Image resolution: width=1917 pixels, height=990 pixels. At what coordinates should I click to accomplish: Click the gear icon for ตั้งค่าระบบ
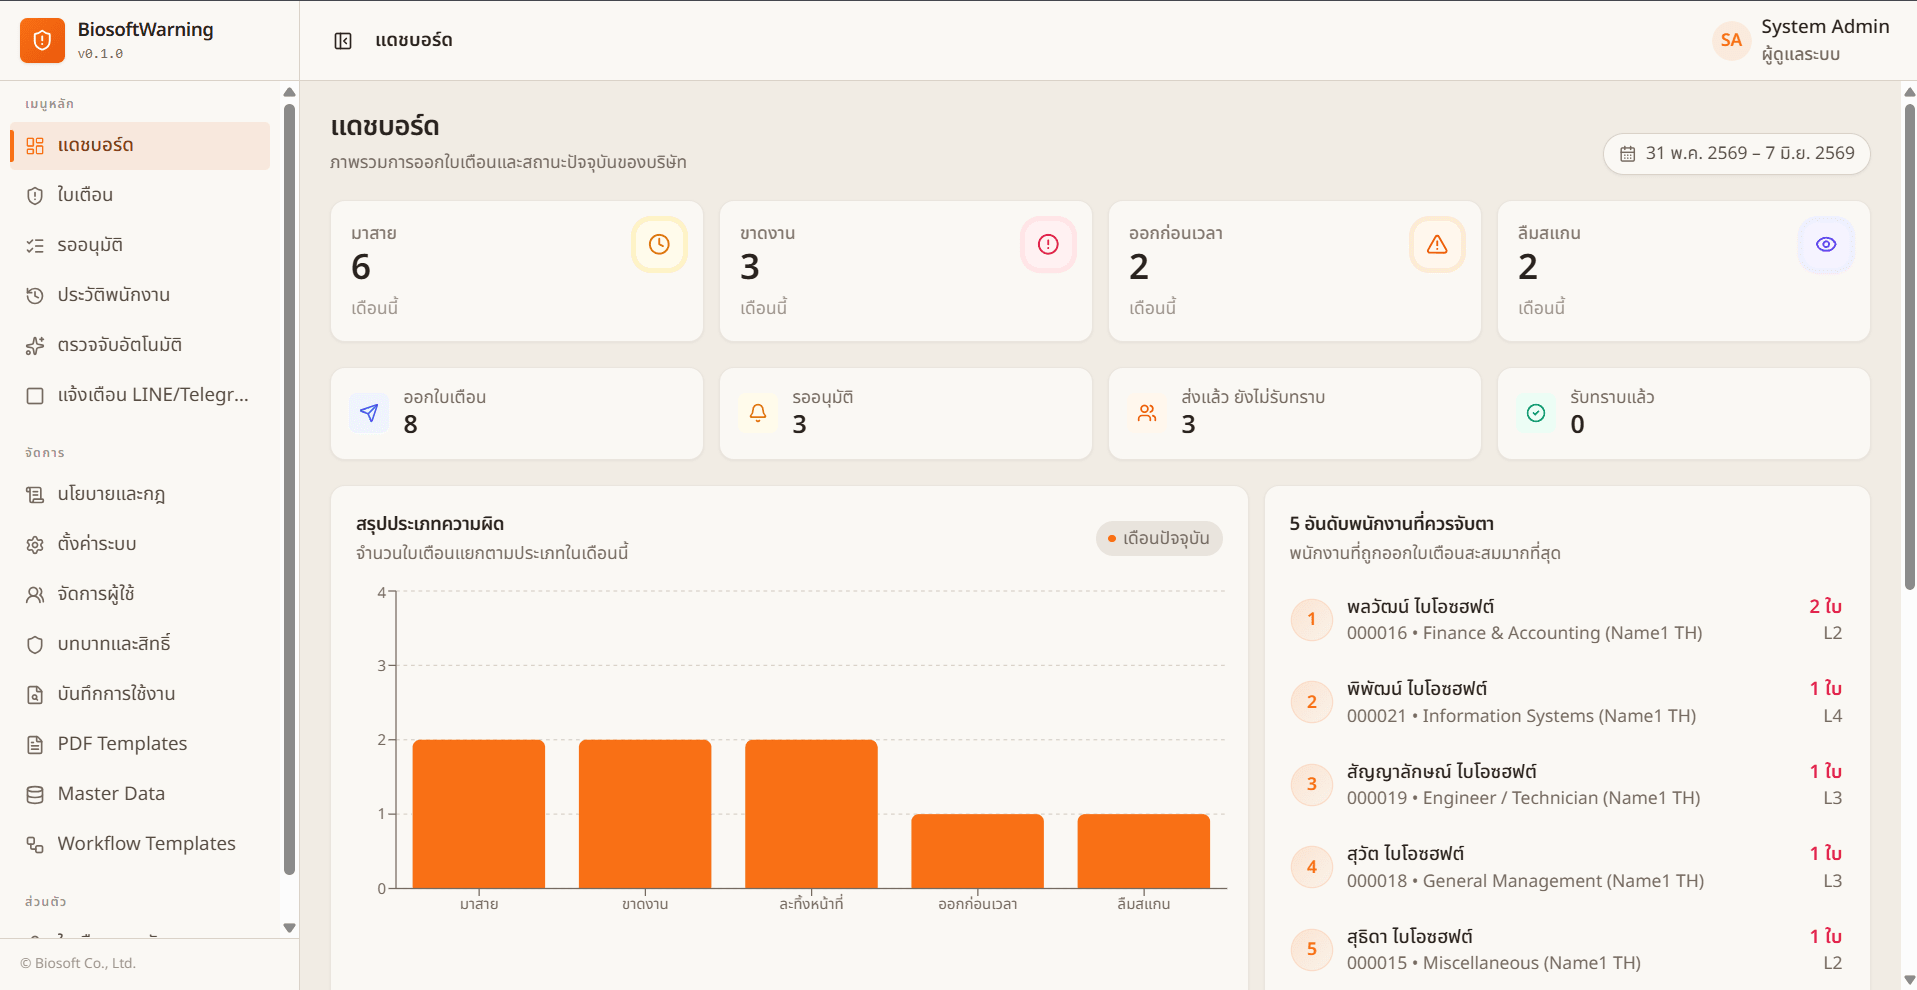tap(35, 545)
